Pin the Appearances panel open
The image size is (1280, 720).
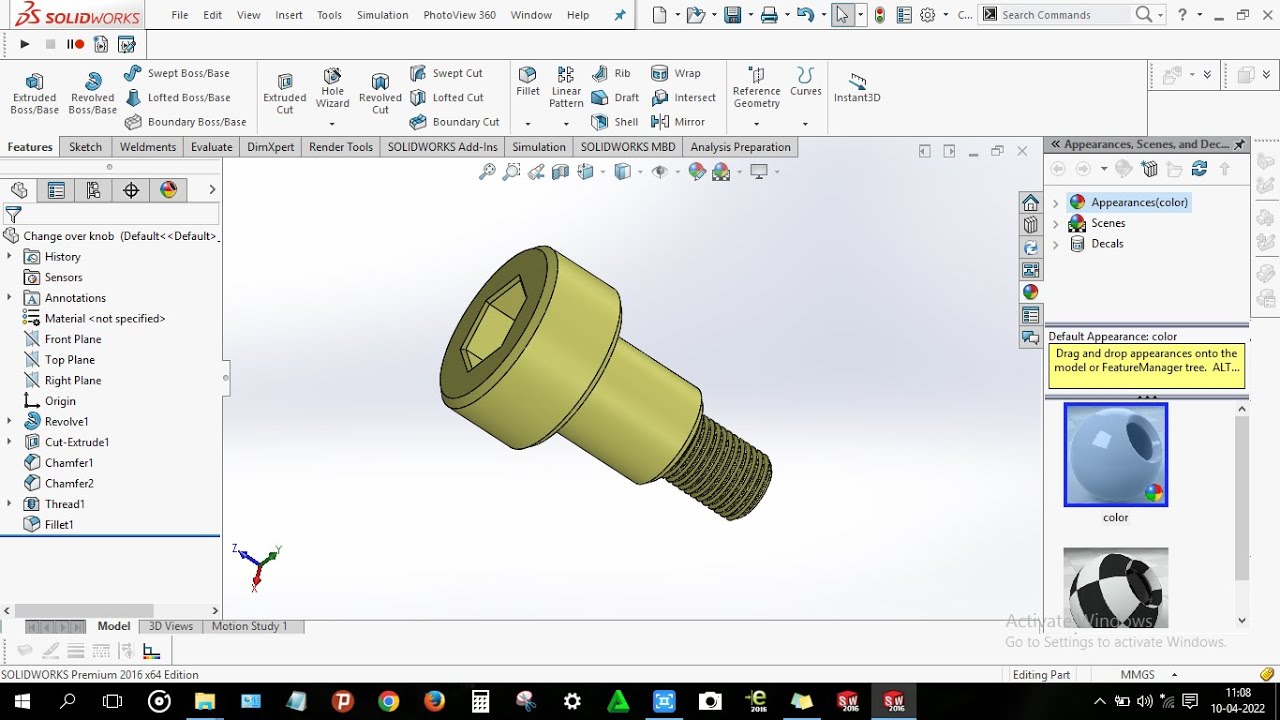pos(1239,145)
